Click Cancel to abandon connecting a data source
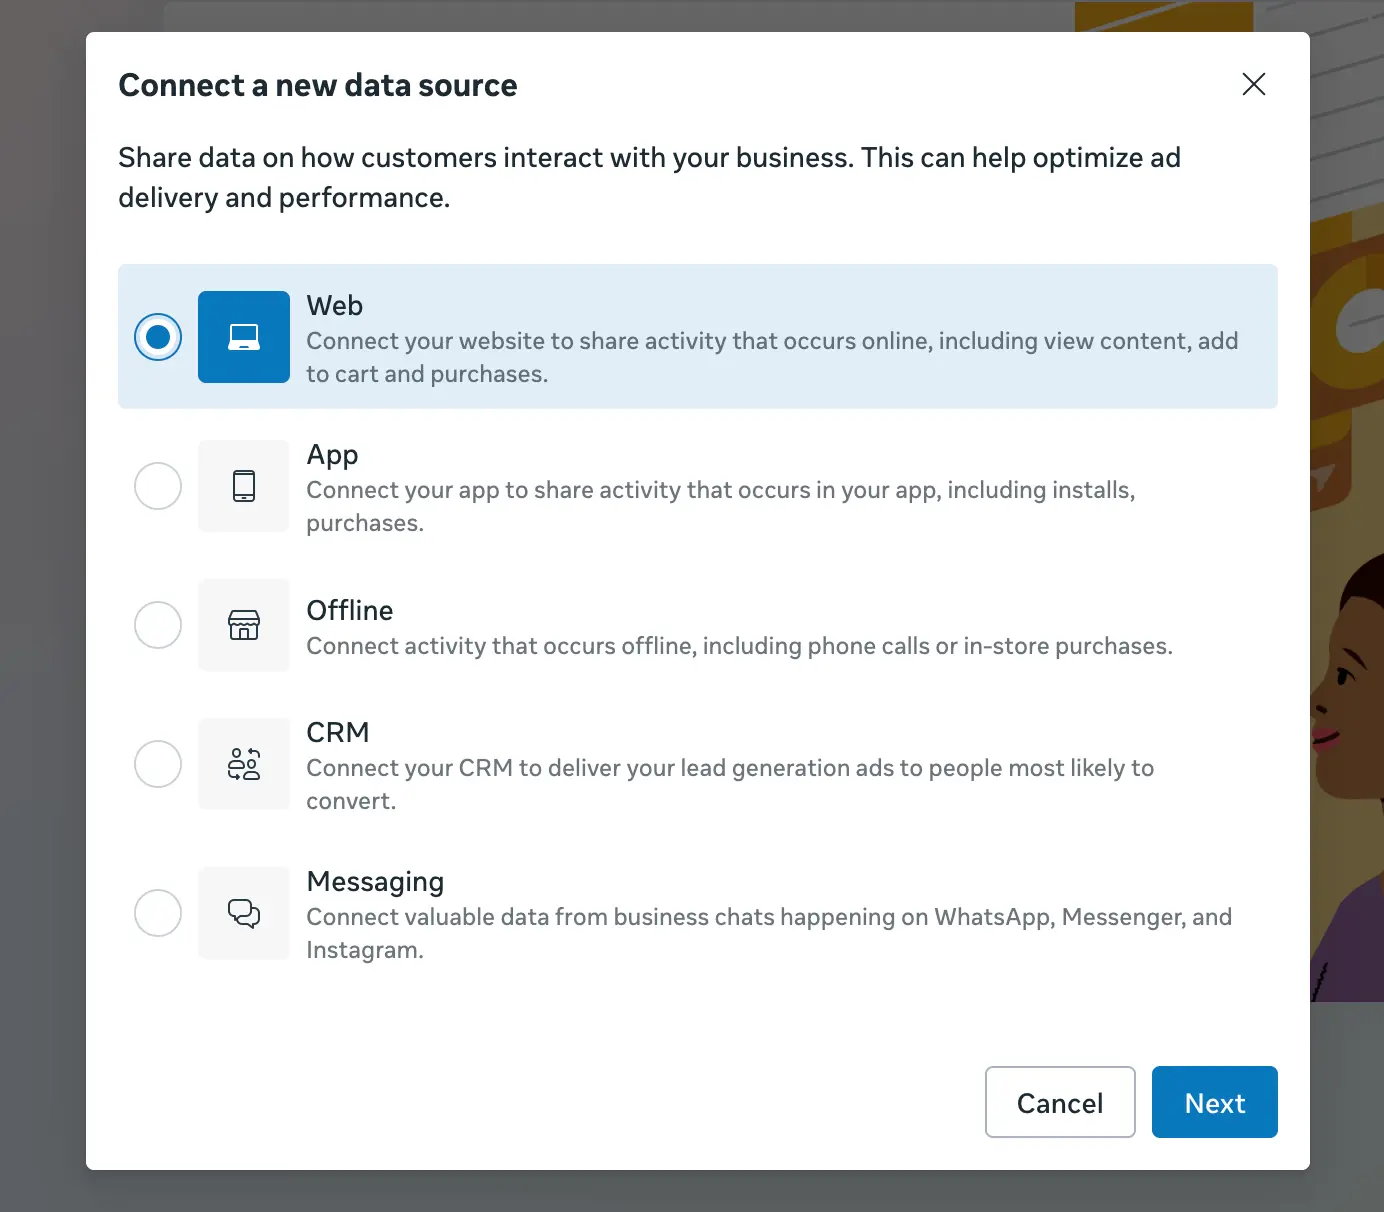 pos(1059,1102)
